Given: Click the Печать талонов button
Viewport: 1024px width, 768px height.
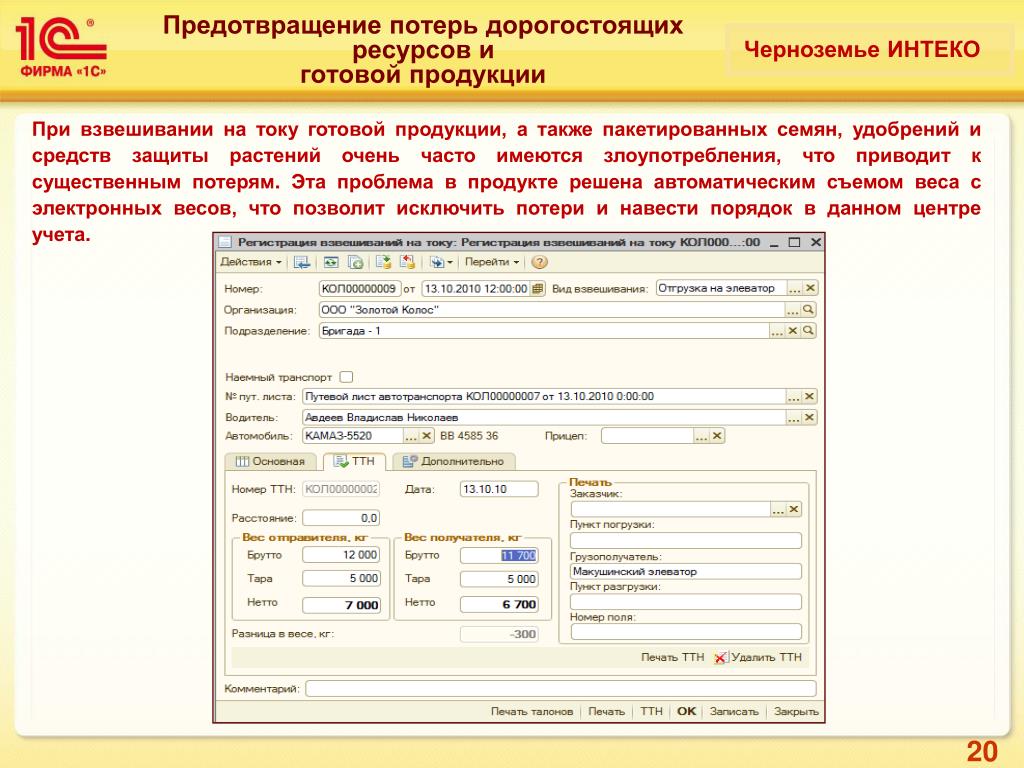Looking at the screenshot, I should coord(532,712).
